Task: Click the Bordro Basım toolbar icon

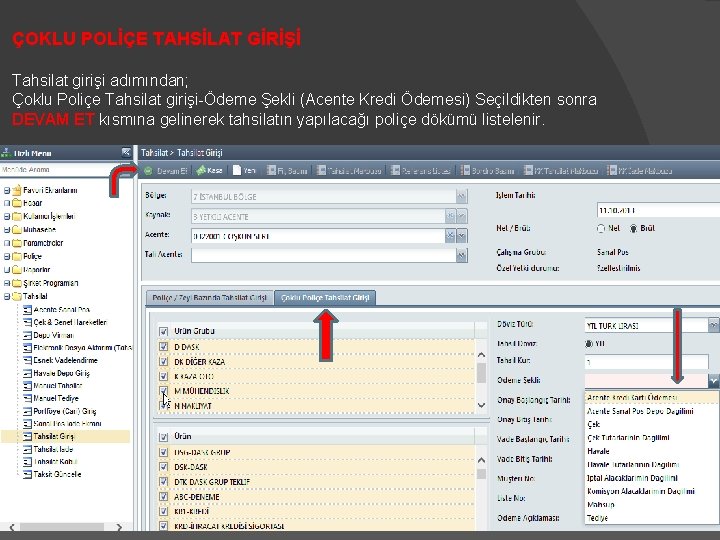Action: point(465,170)
